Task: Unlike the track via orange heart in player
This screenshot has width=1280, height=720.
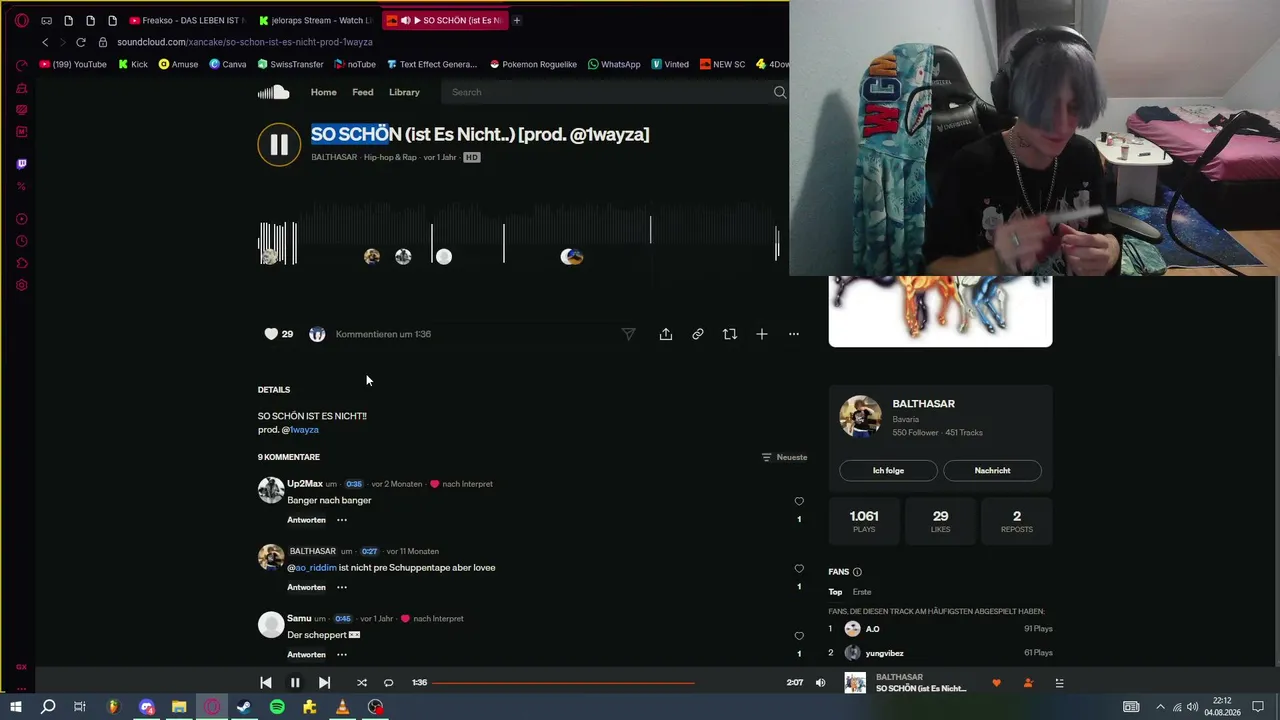Action: click(996, 683)
